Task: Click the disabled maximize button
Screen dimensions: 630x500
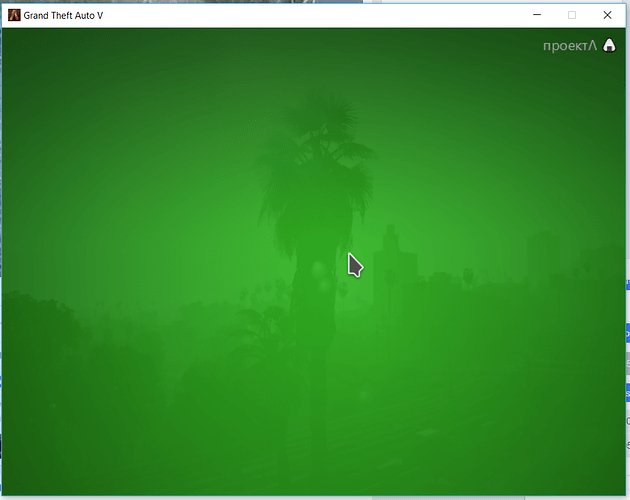Action: 572,15
